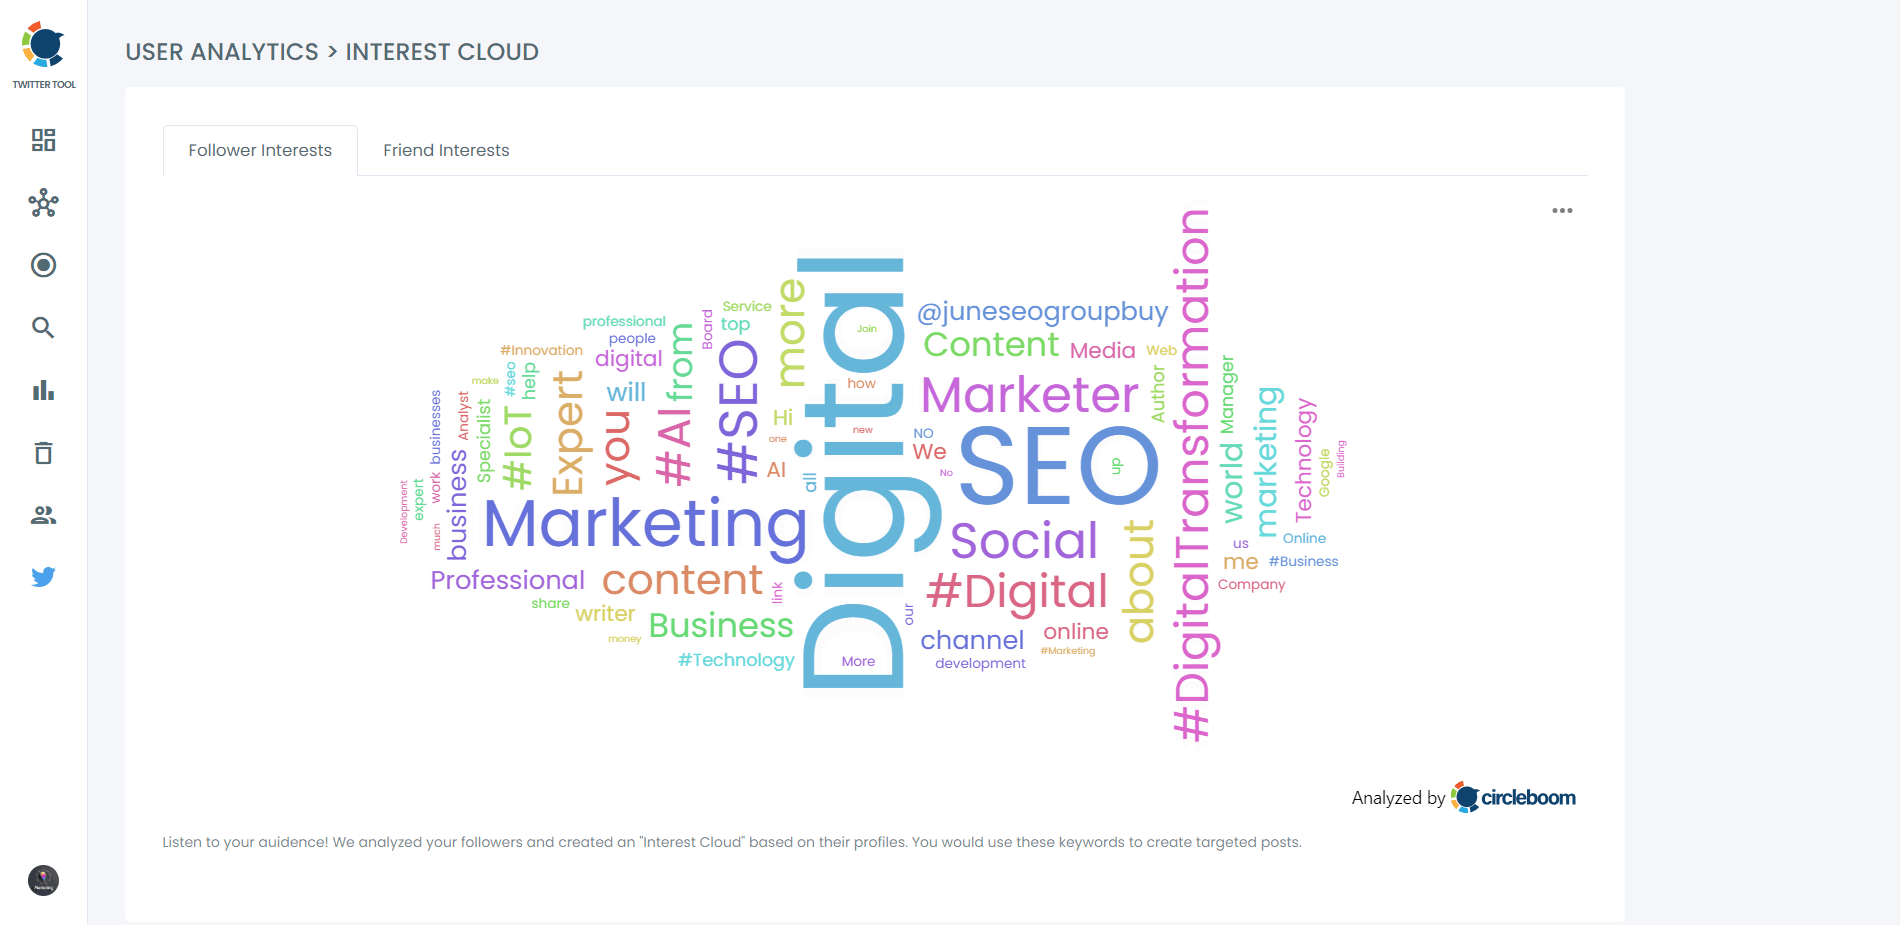Open the search tool in the sidebar

pyautogui.click(x=43, y=327)
